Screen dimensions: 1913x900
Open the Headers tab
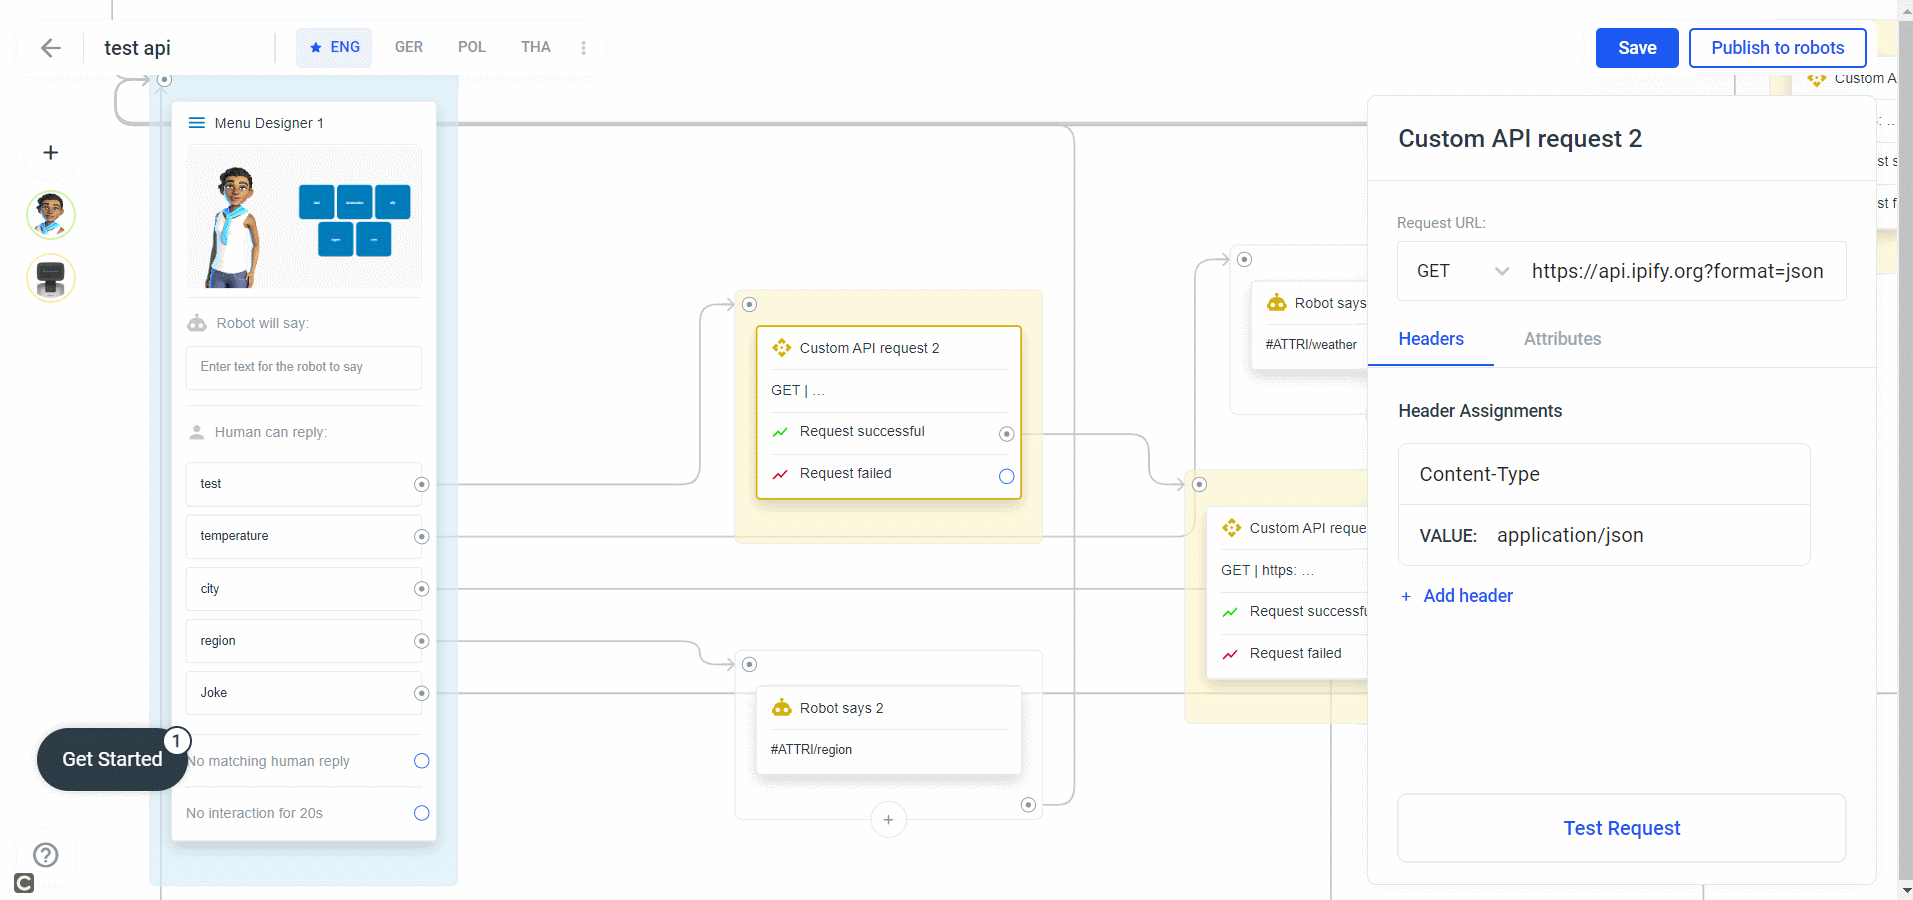tap(1431, 339)
